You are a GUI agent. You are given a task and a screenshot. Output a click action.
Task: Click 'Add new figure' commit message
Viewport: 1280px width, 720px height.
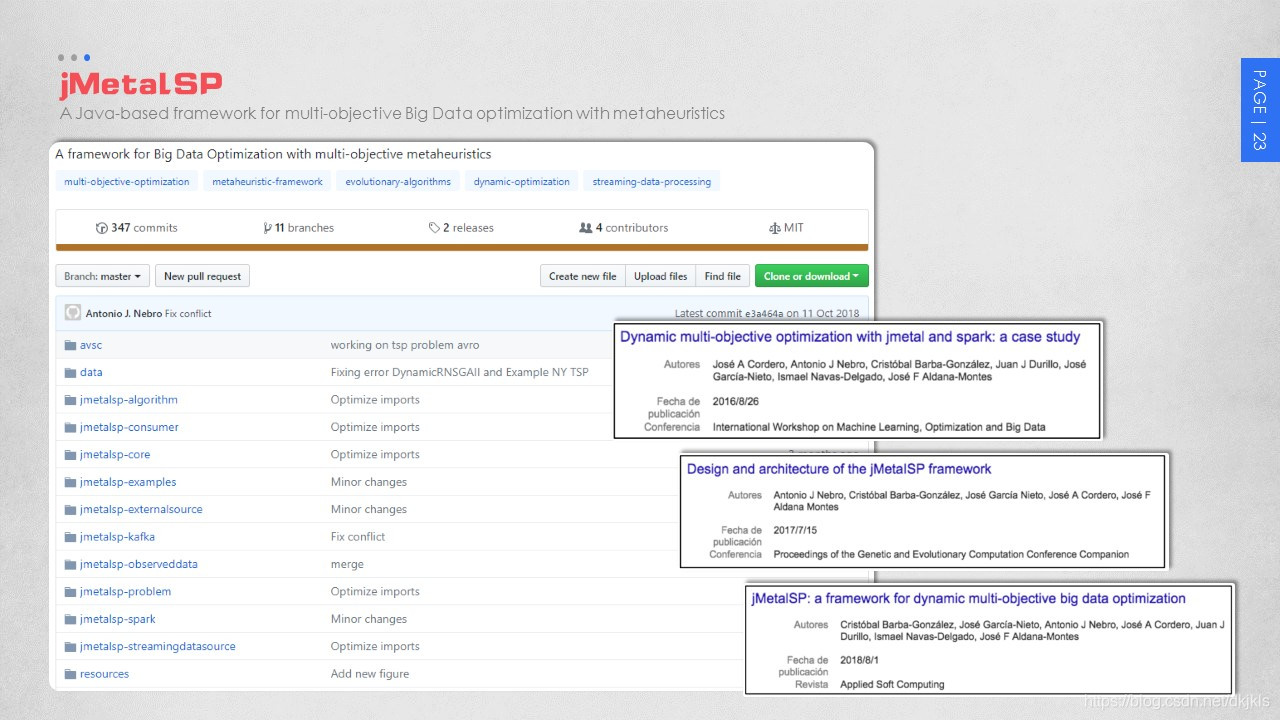coord(370,674)
